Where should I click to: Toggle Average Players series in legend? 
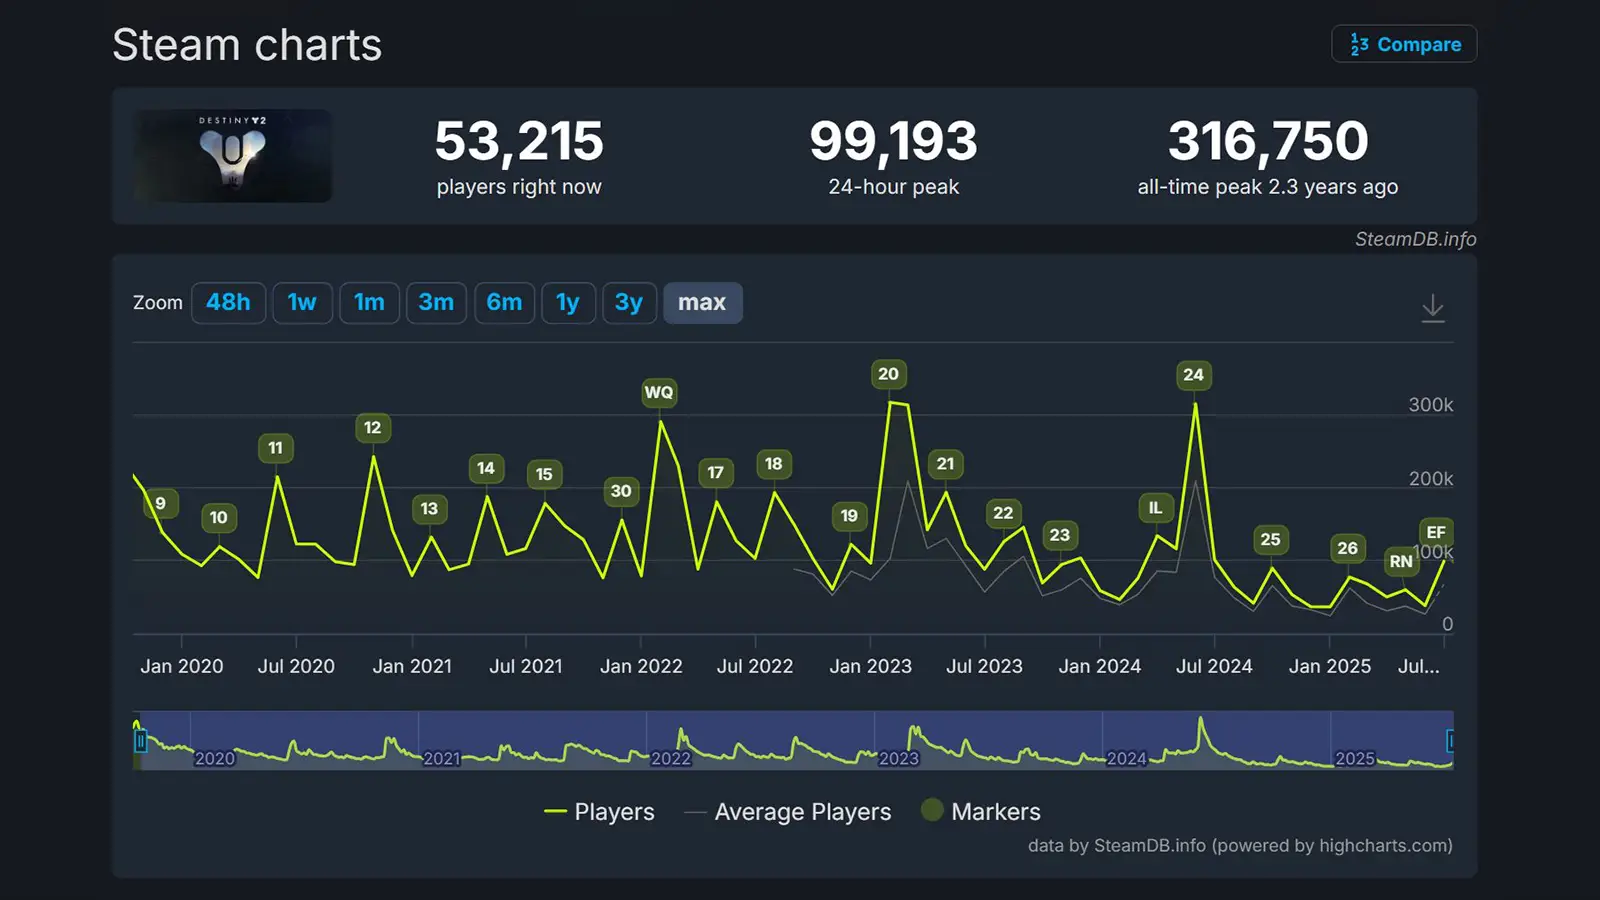pos(787,812)
